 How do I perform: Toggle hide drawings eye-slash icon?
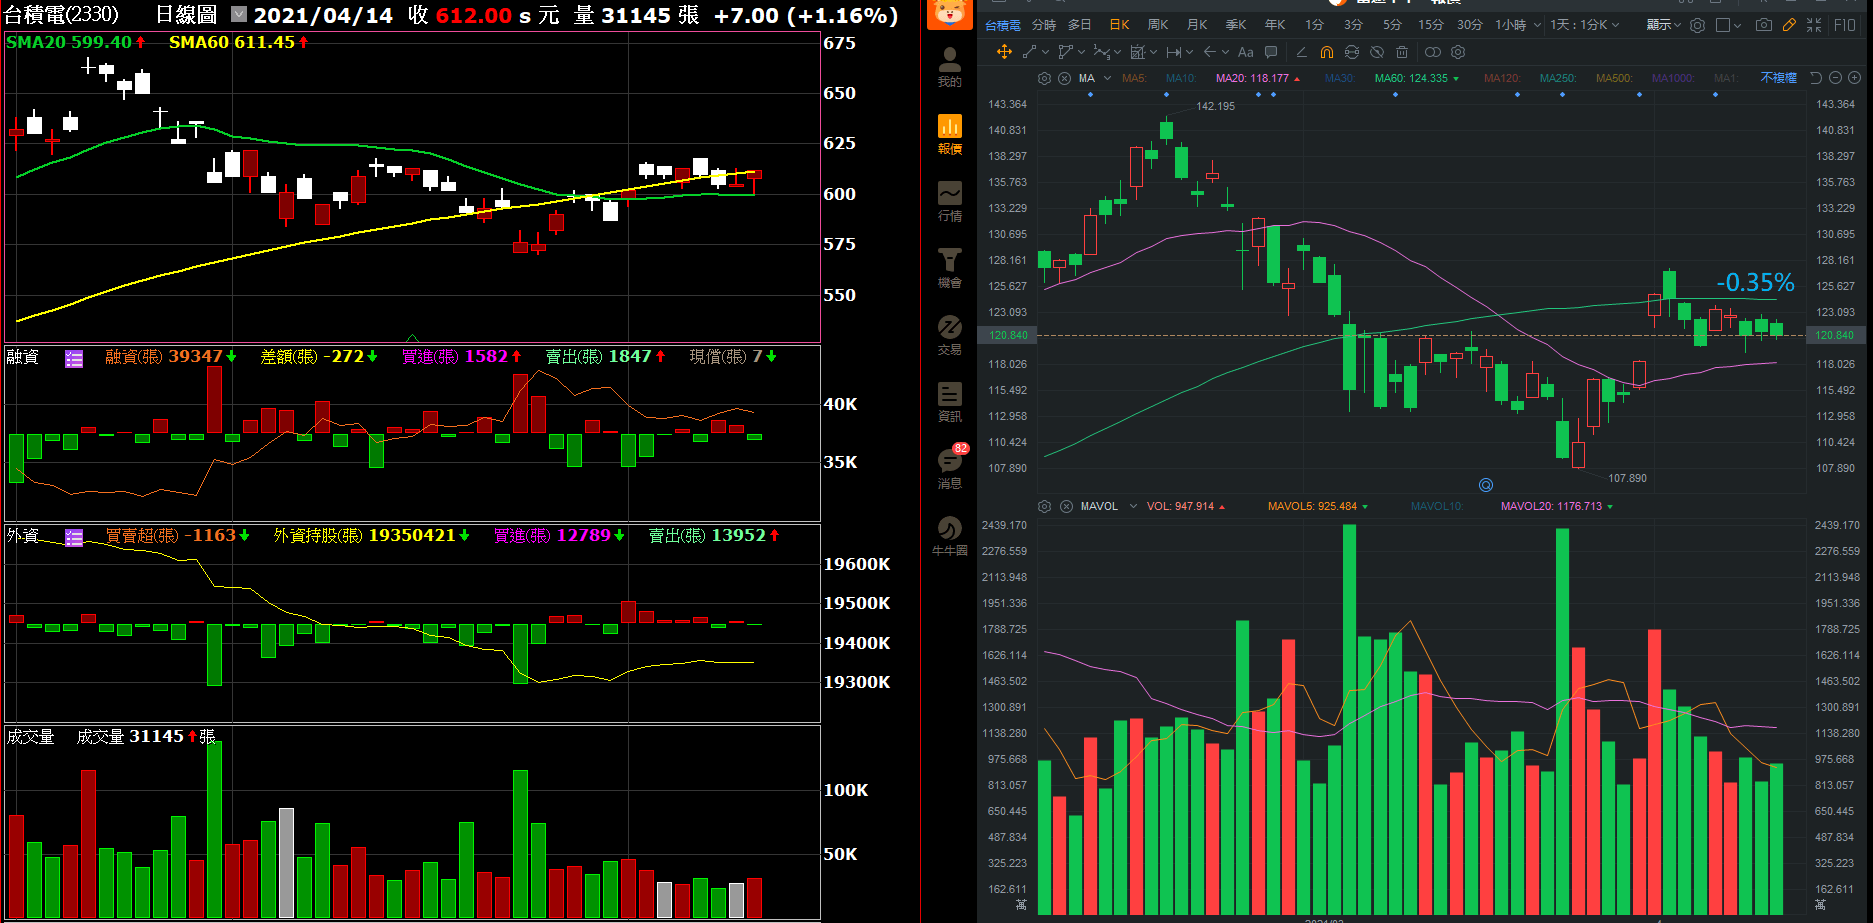[x=1377, y=52]
